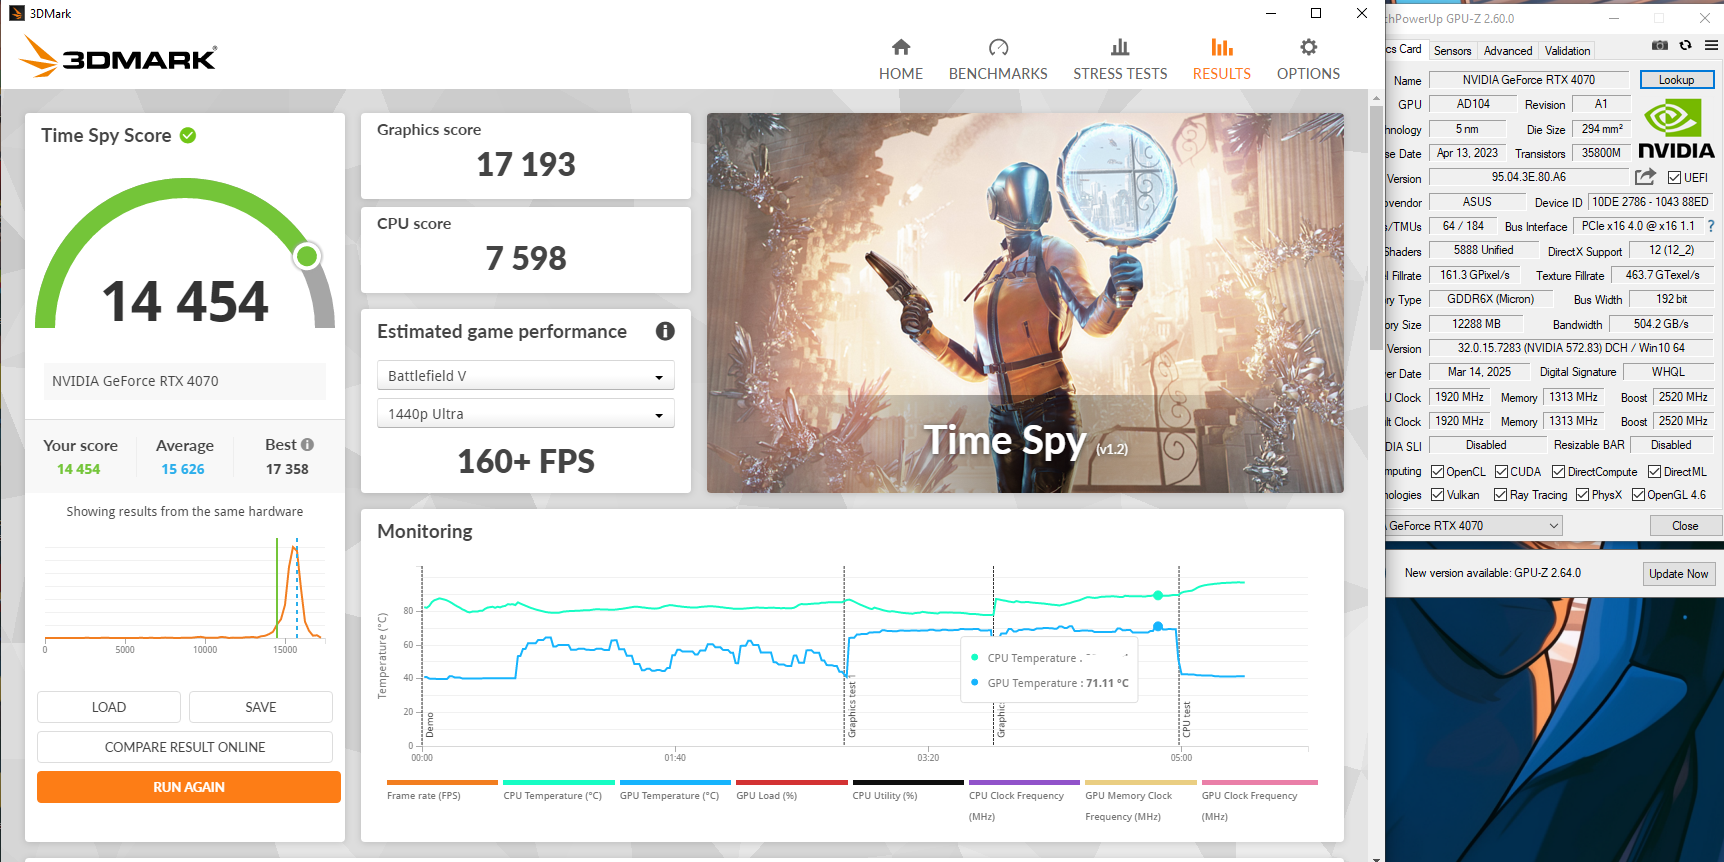Image resolution: width=1724 pixels, height=862 pixels.
Task: Toggle the GPU Temperature legend swatch
Action: click(675, 783)
